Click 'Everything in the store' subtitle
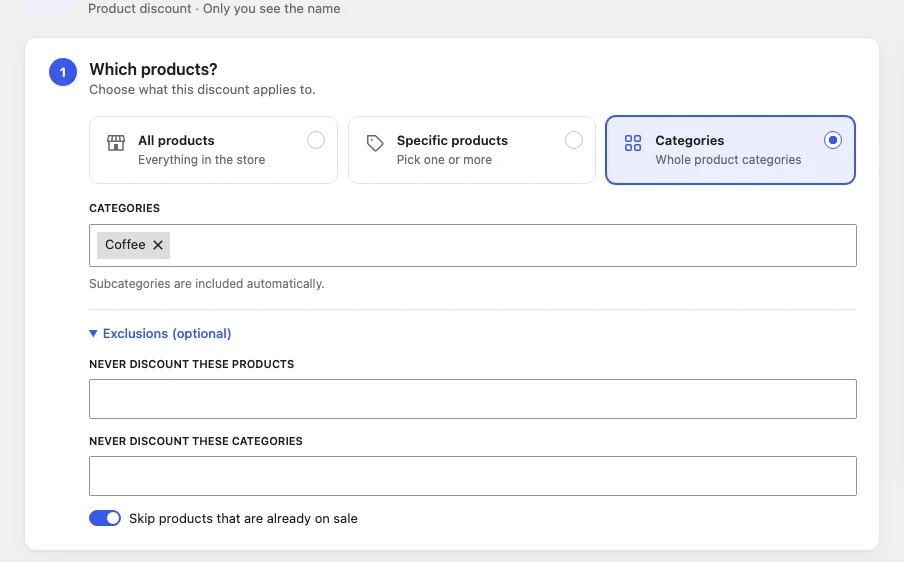 (202, 160)
